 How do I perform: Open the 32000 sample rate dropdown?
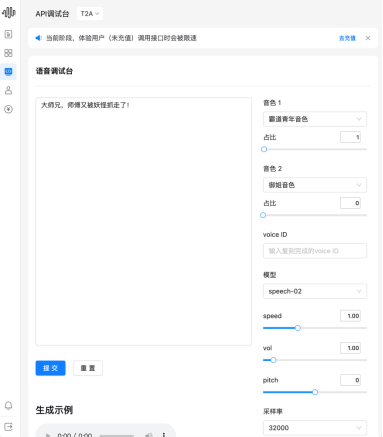click(315, 428)
